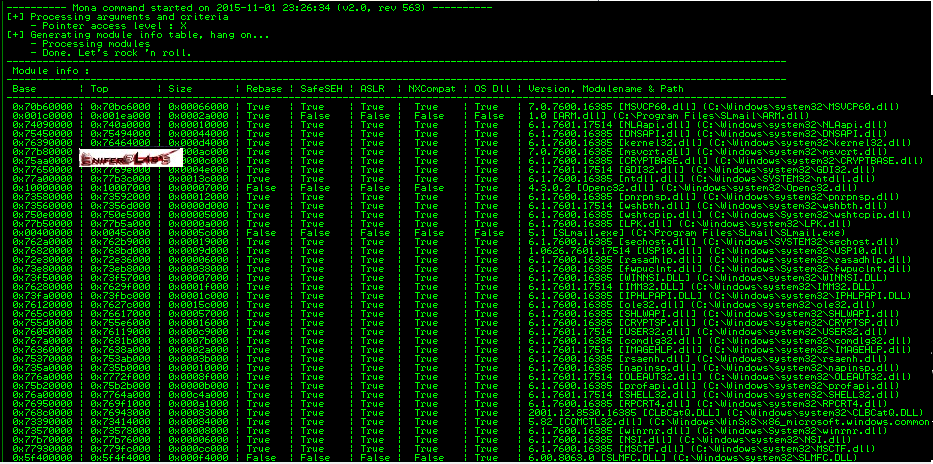Viewport: 933px width, 464px height.
Task: Click the [comdlg32.dll] module entry
Action: pos(658,340)
